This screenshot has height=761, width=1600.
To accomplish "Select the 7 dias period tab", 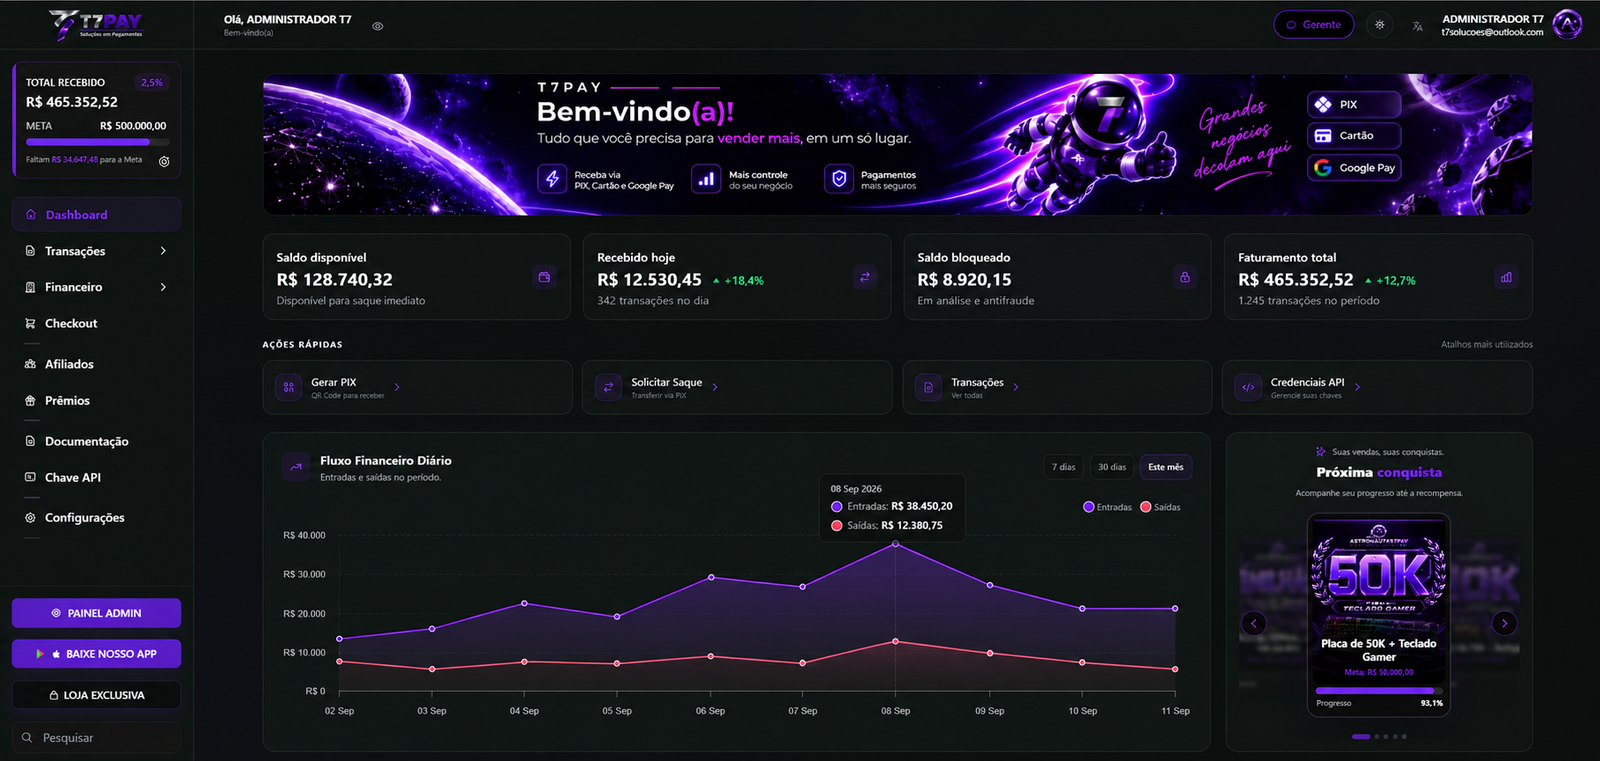I will pyautogui.click(x=1064, y=467).
